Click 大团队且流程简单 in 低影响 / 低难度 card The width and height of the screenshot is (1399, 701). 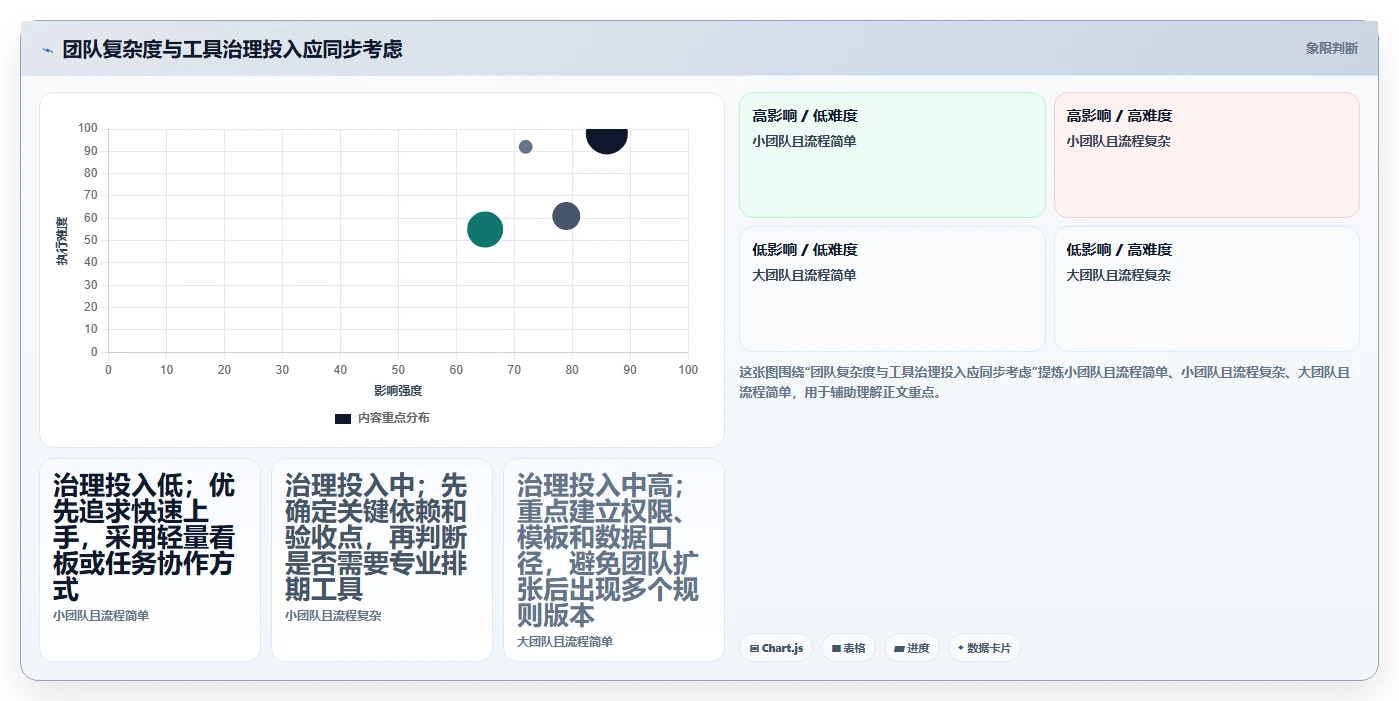804,275
